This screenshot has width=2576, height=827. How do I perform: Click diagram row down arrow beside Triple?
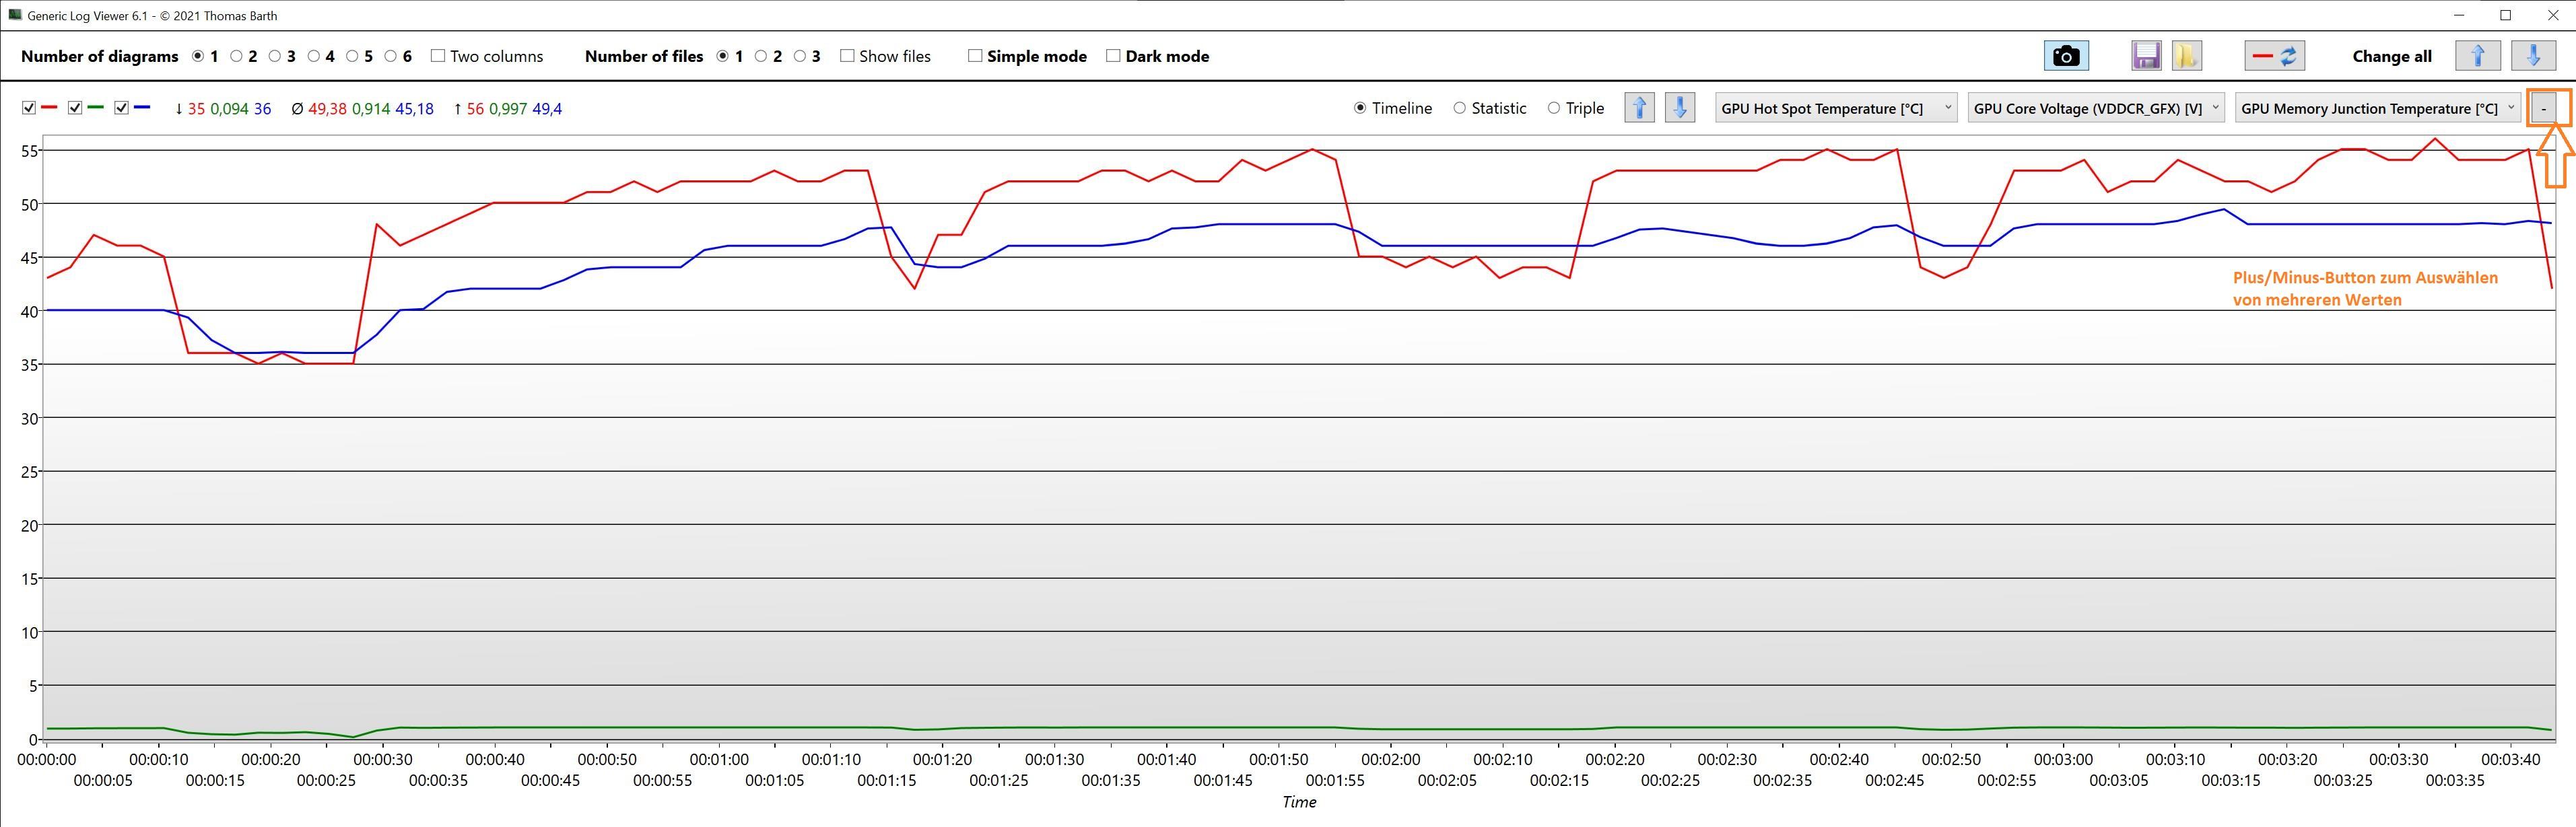[x=1680, y=108]
